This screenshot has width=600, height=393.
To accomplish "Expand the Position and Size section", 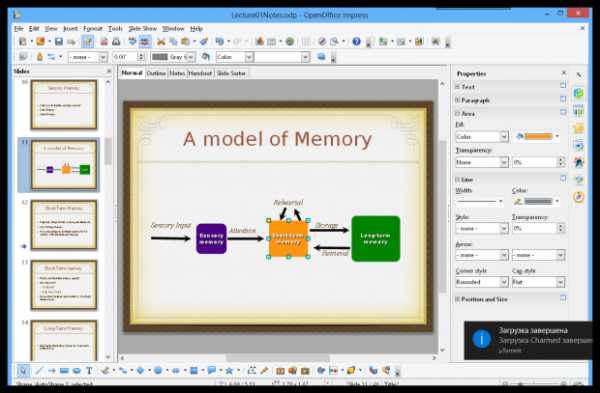I will (x=457, y=299).
